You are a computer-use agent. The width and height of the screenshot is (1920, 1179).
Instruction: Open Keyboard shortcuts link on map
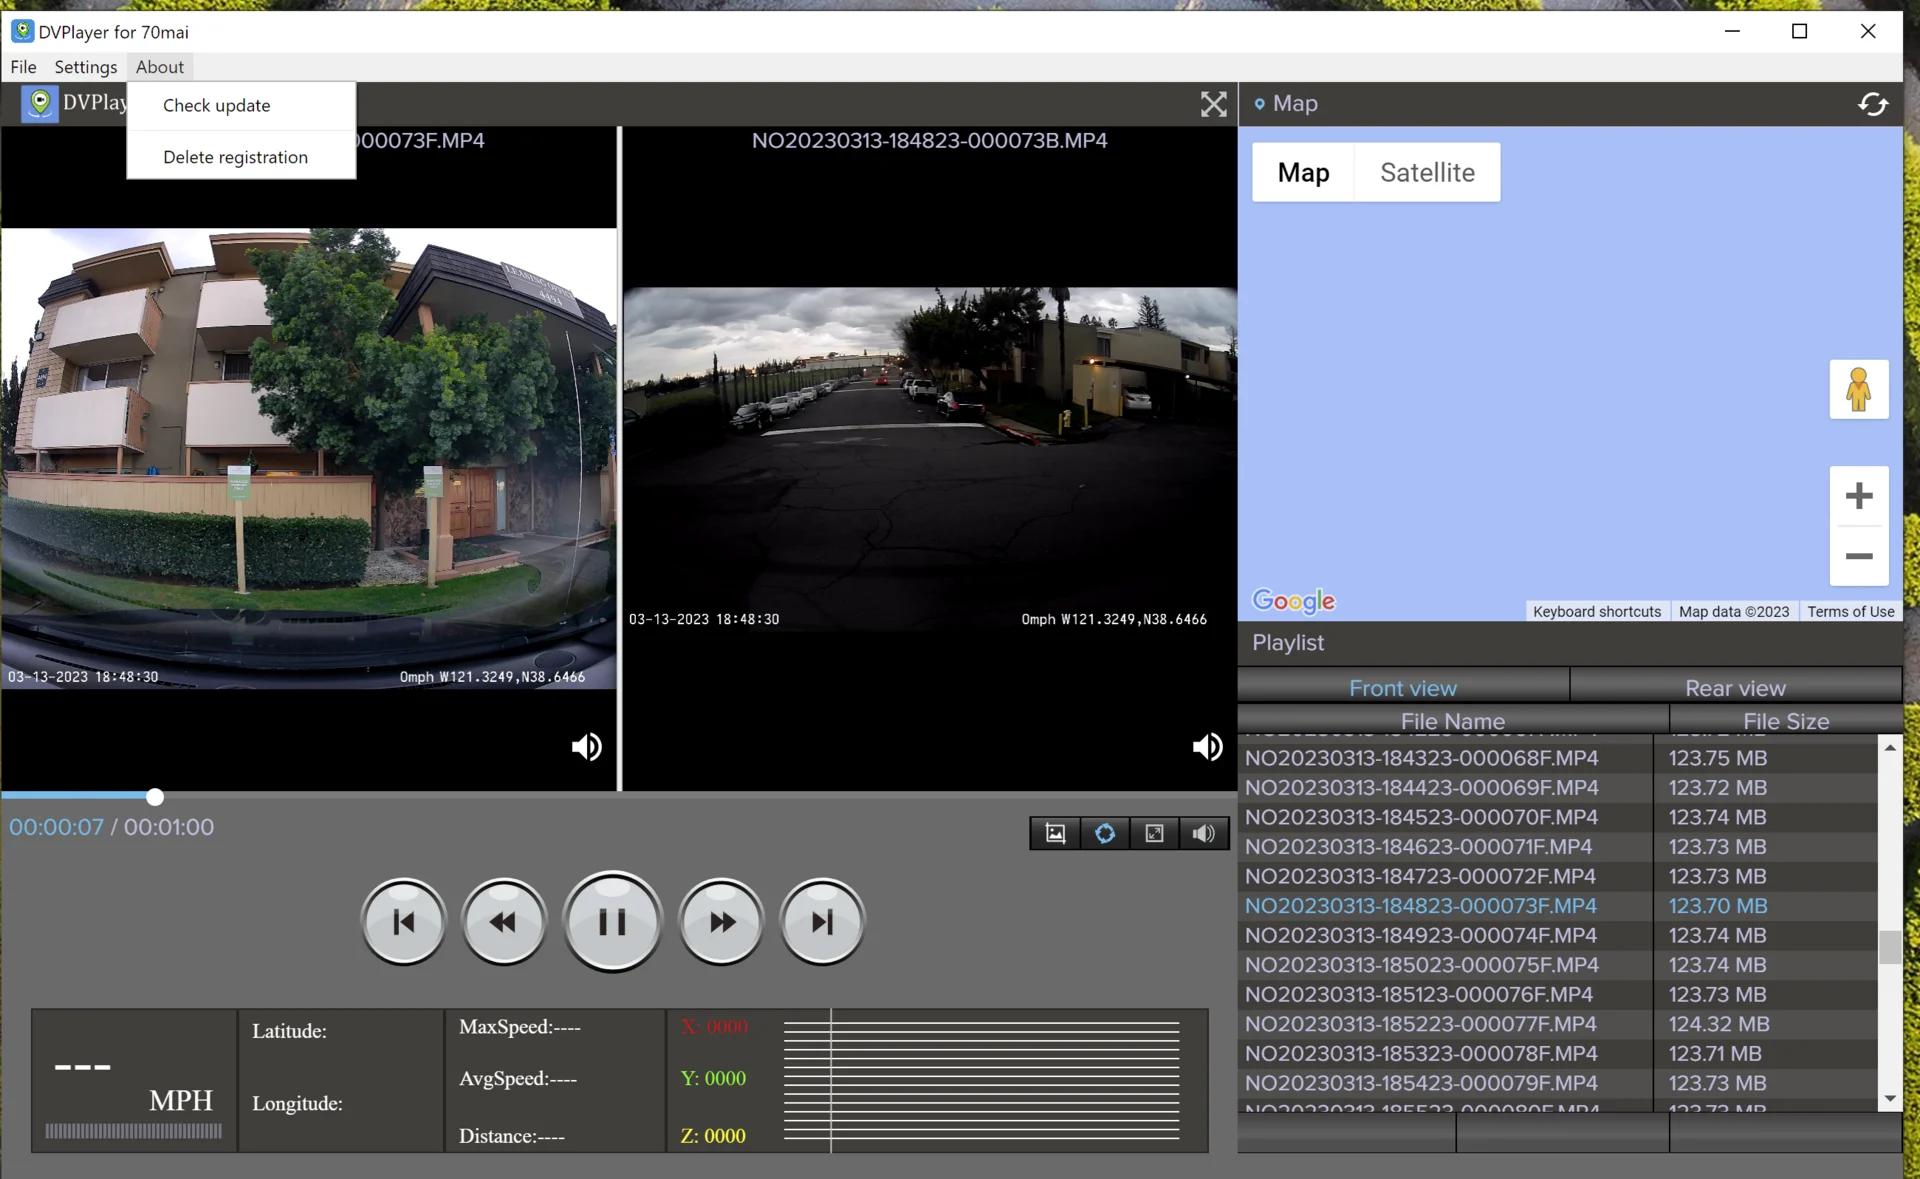(x=1596, y=611)
